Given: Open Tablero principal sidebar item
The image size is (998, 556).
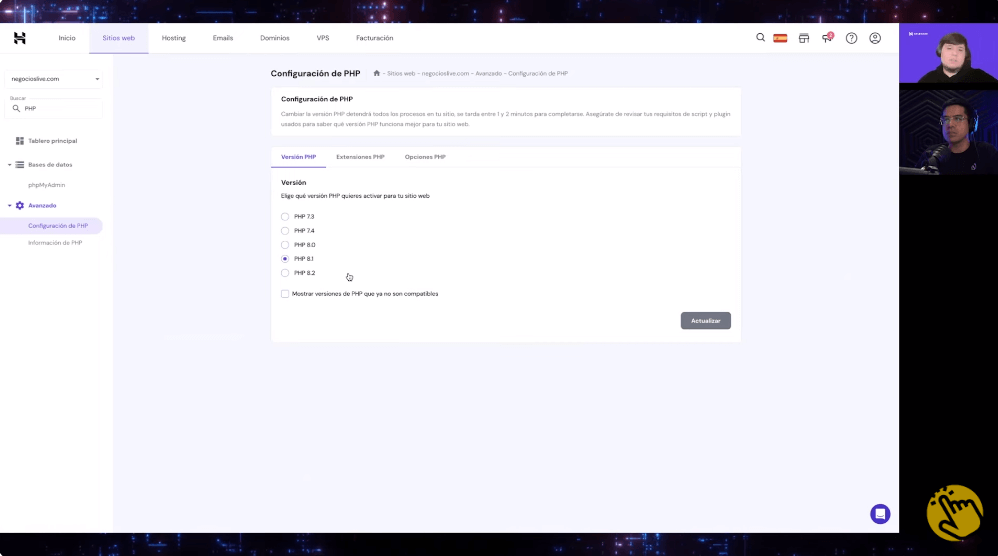Looking at the screenshot, I should coord(52,141).
